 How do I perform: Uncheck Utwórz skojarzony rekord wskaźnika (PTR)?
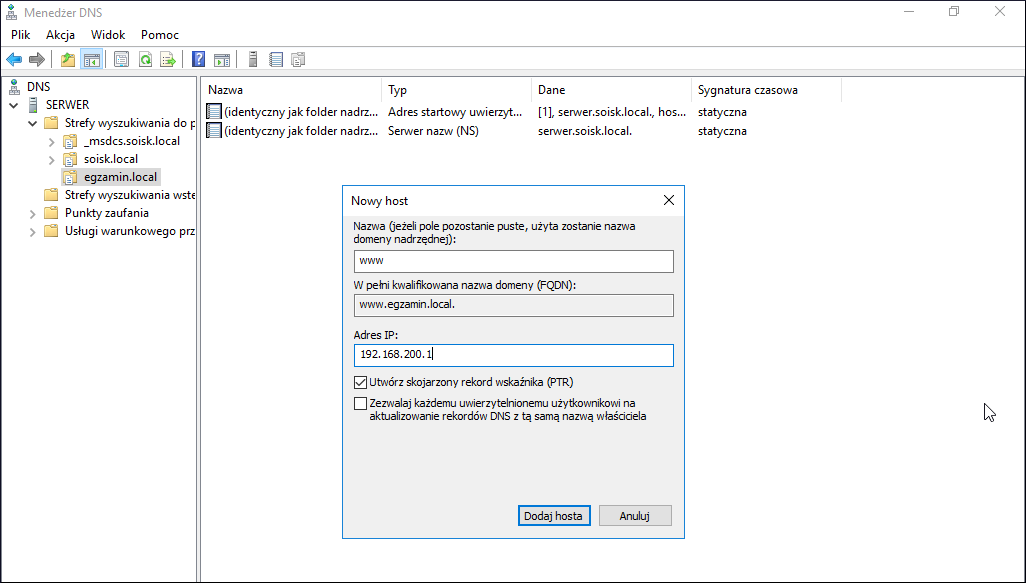tap(360, 382)
